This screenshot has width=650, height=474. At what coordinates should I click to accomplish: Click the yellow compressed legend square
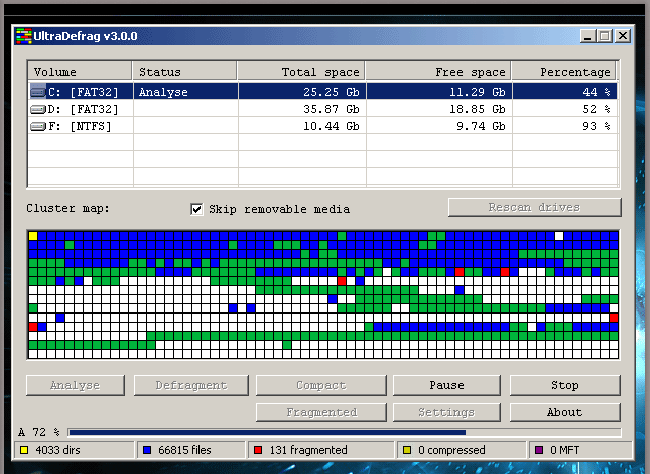(x=407, y=450)
